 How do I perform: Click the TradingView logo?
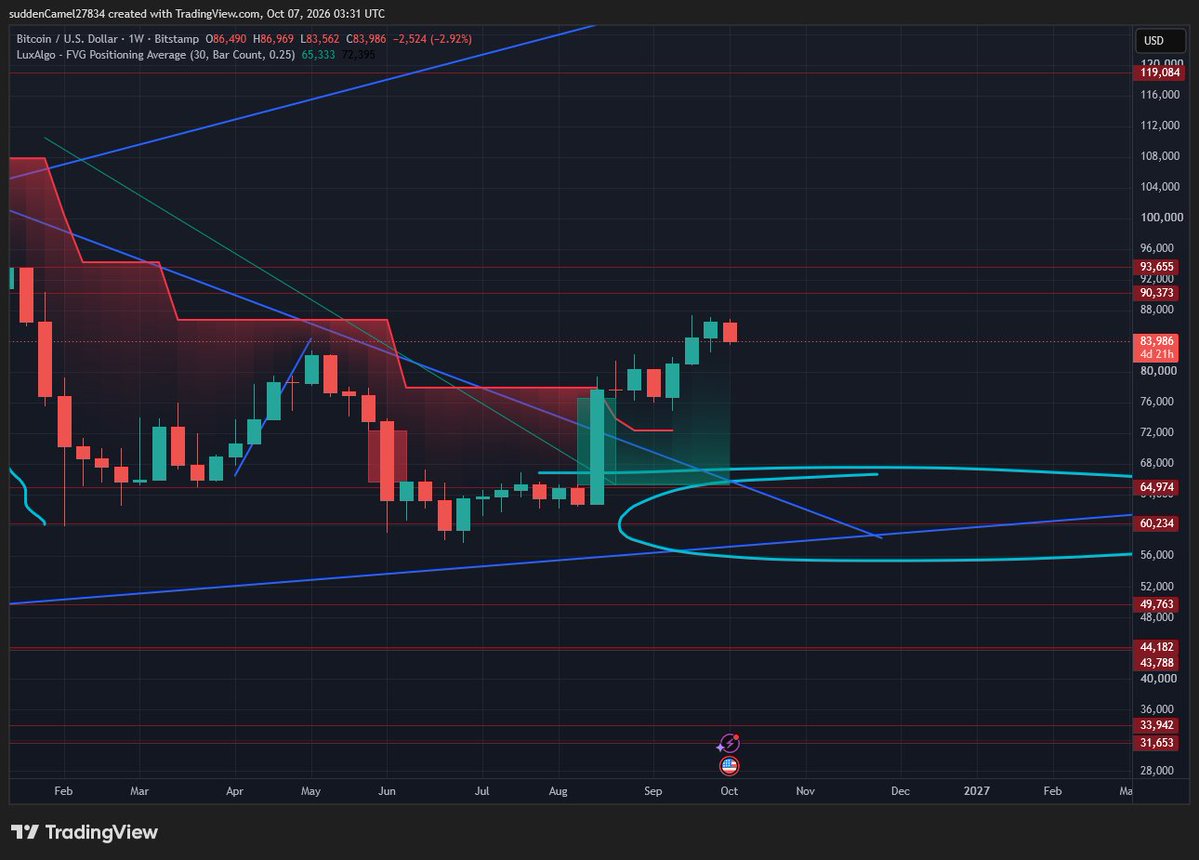84,832
